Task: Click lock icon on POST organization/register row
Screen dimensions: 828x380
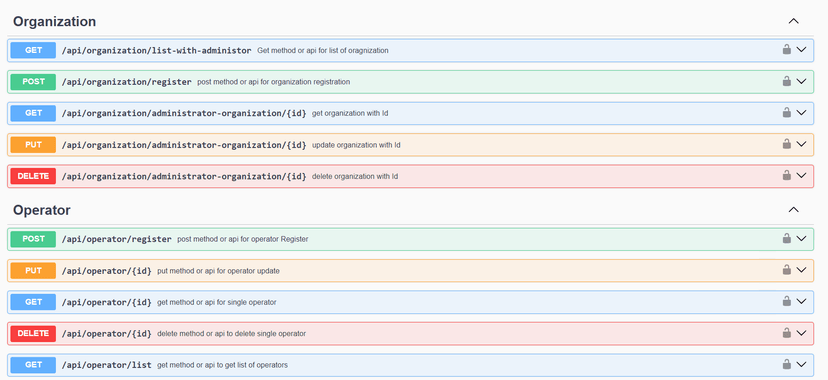Action: (x=786, y=81)
